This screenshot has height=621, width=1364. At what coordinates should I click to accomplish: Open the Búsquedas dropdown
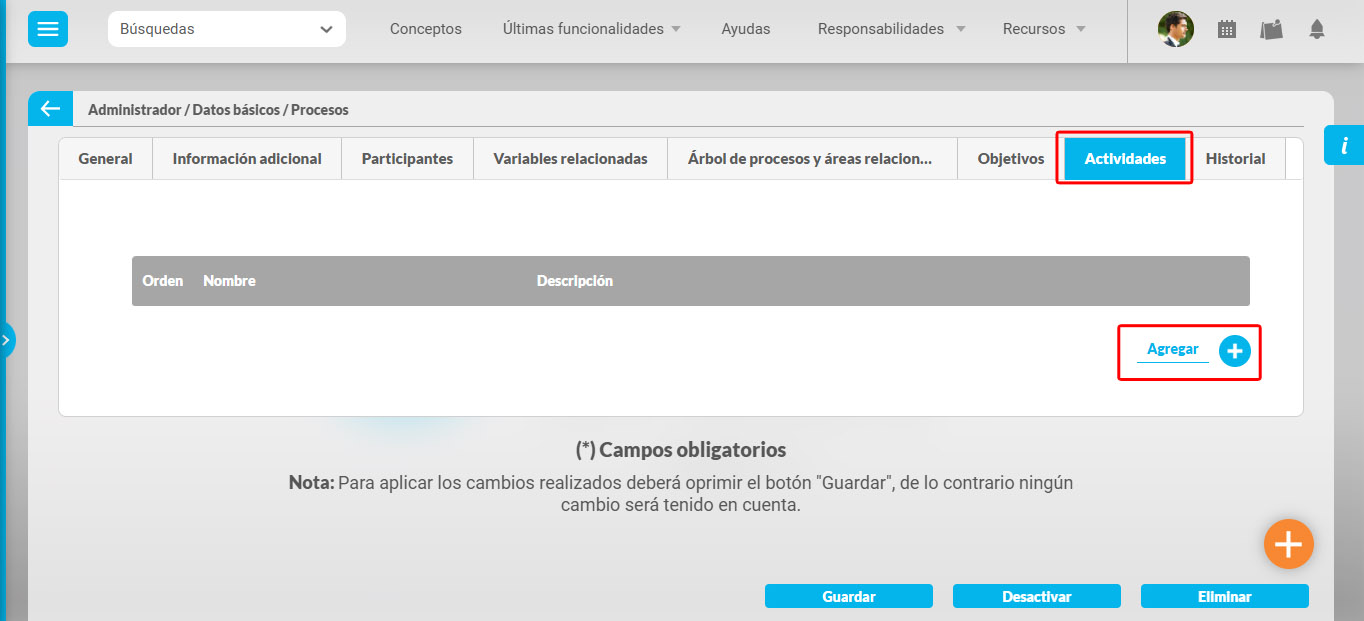pos(226,30)
